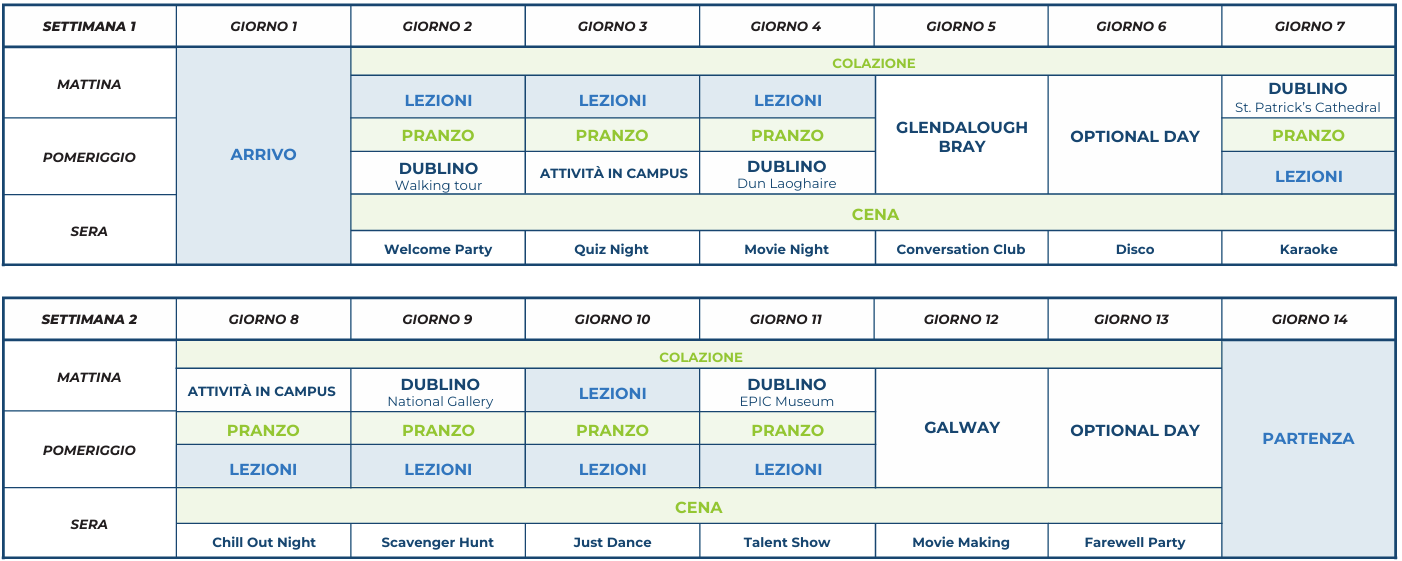Click the GALWAY excursion cell

[x=961, y=428]
